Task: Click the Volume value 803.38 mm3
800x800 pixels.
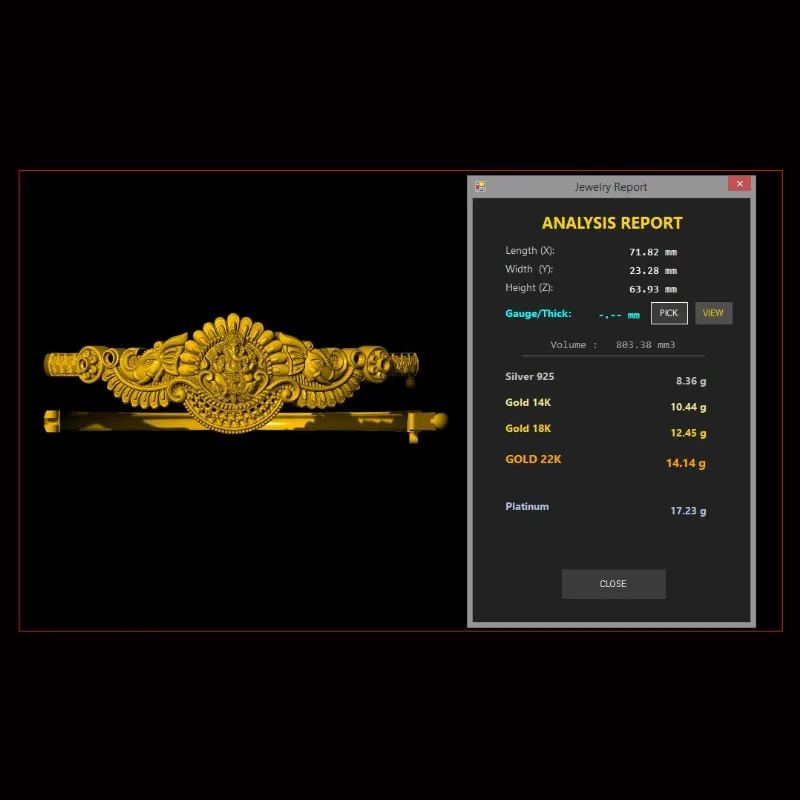Action: 645,345
